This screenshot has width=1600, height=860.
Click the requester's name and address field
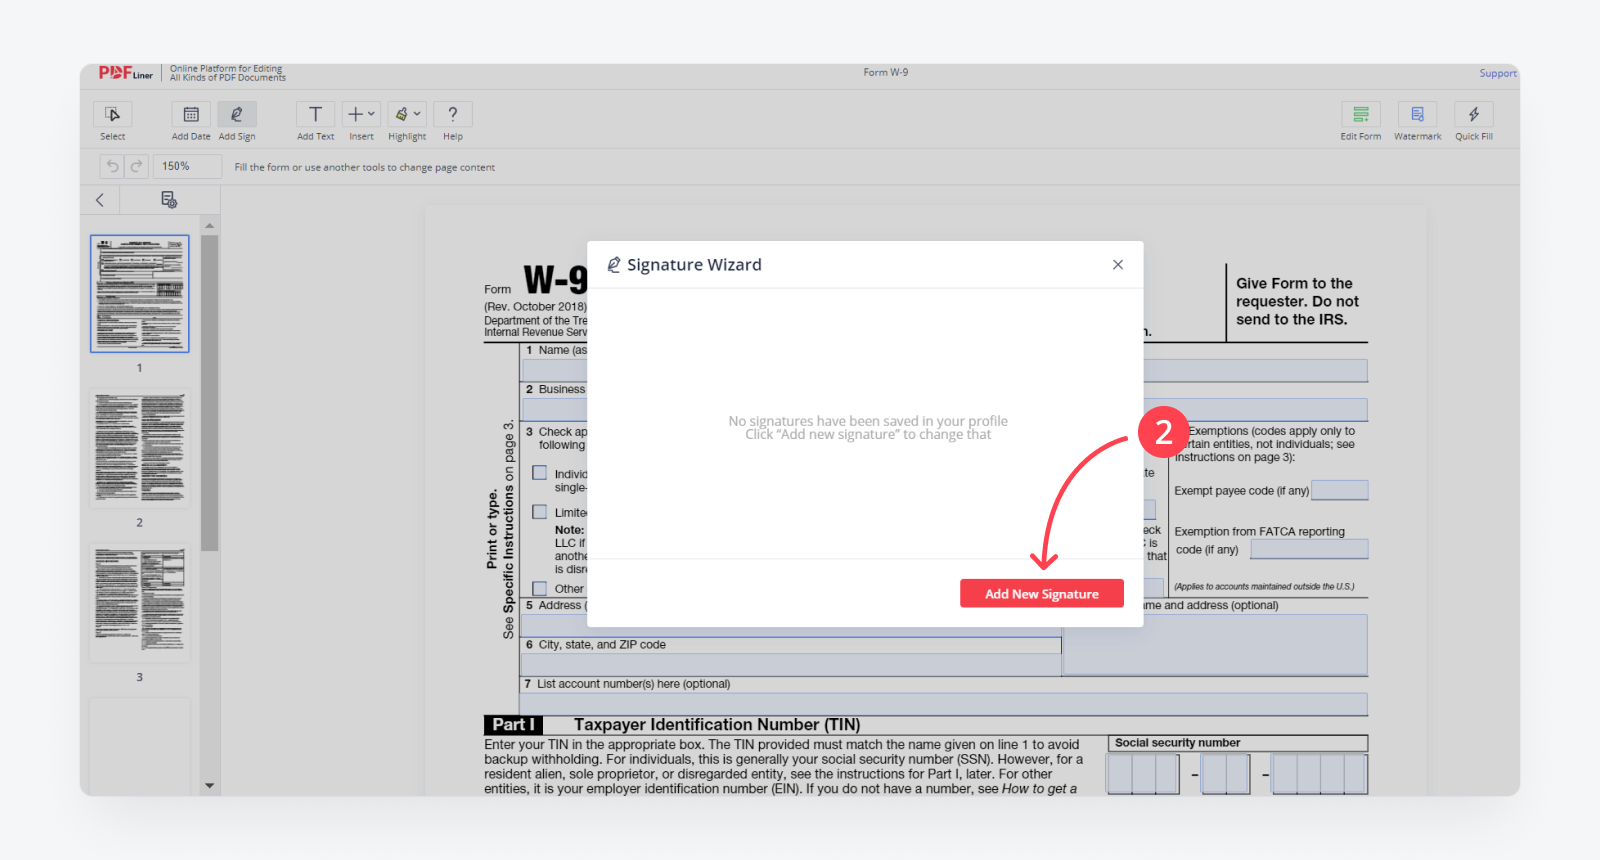[1215, 644]
